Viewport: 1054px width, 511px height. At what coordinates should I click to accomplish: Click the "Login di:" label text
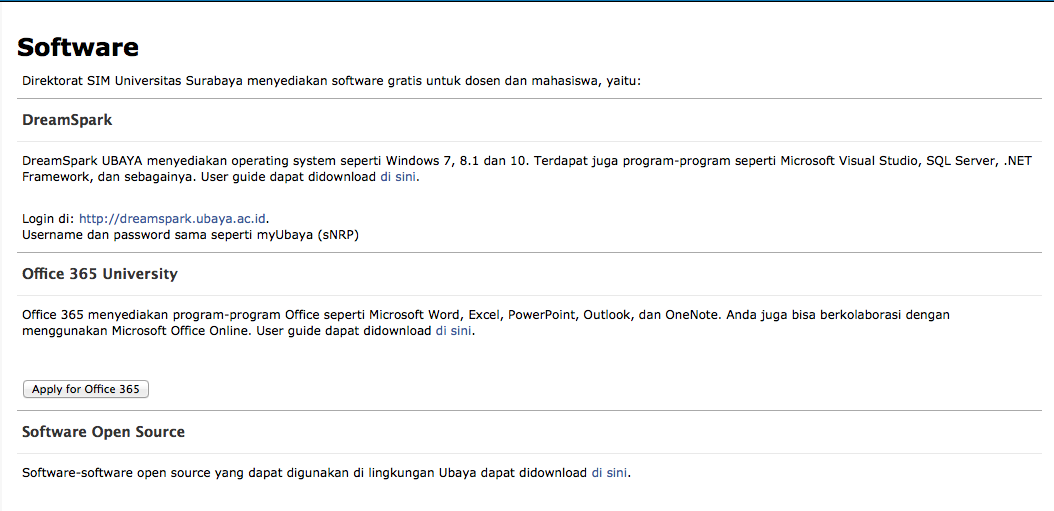(x=49, y=219)
